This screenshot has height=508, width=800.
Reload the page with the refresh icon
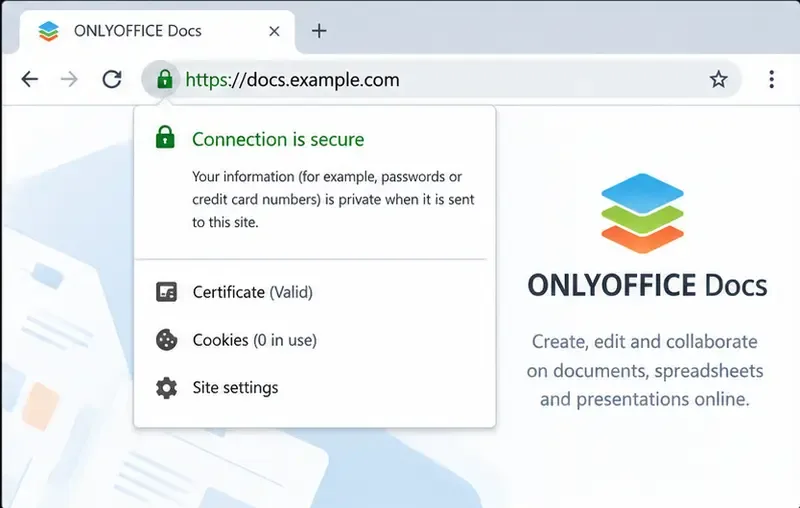coord(112,79)
